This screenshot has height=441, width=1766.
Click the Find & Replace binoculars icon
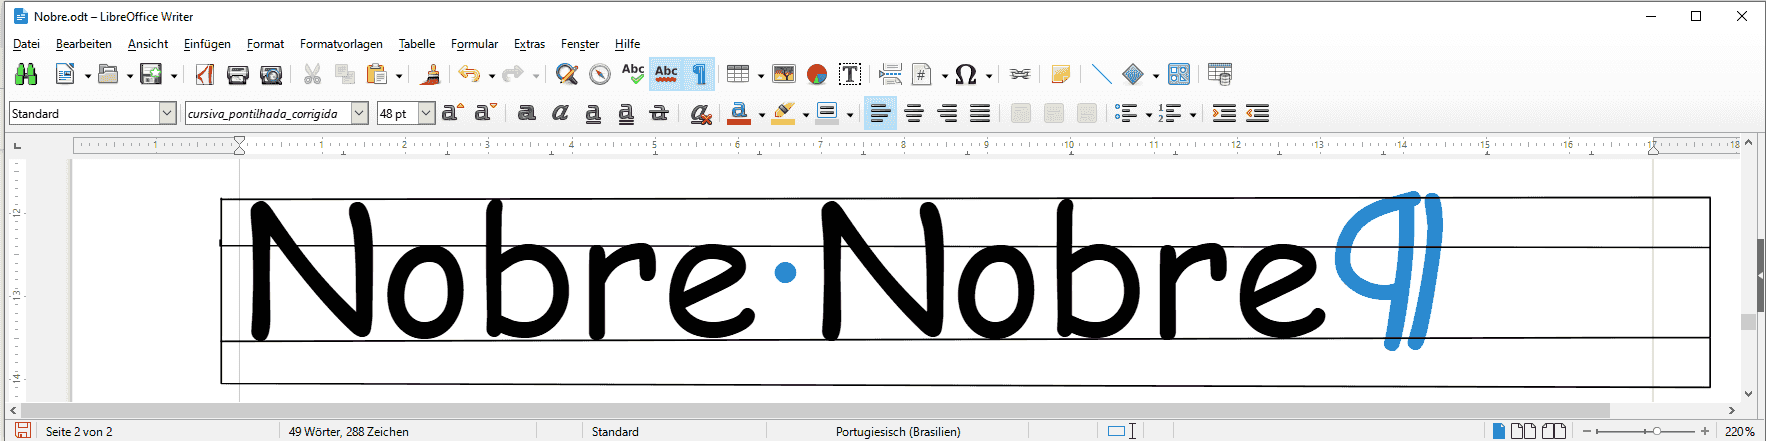click(x=26, y=74)
